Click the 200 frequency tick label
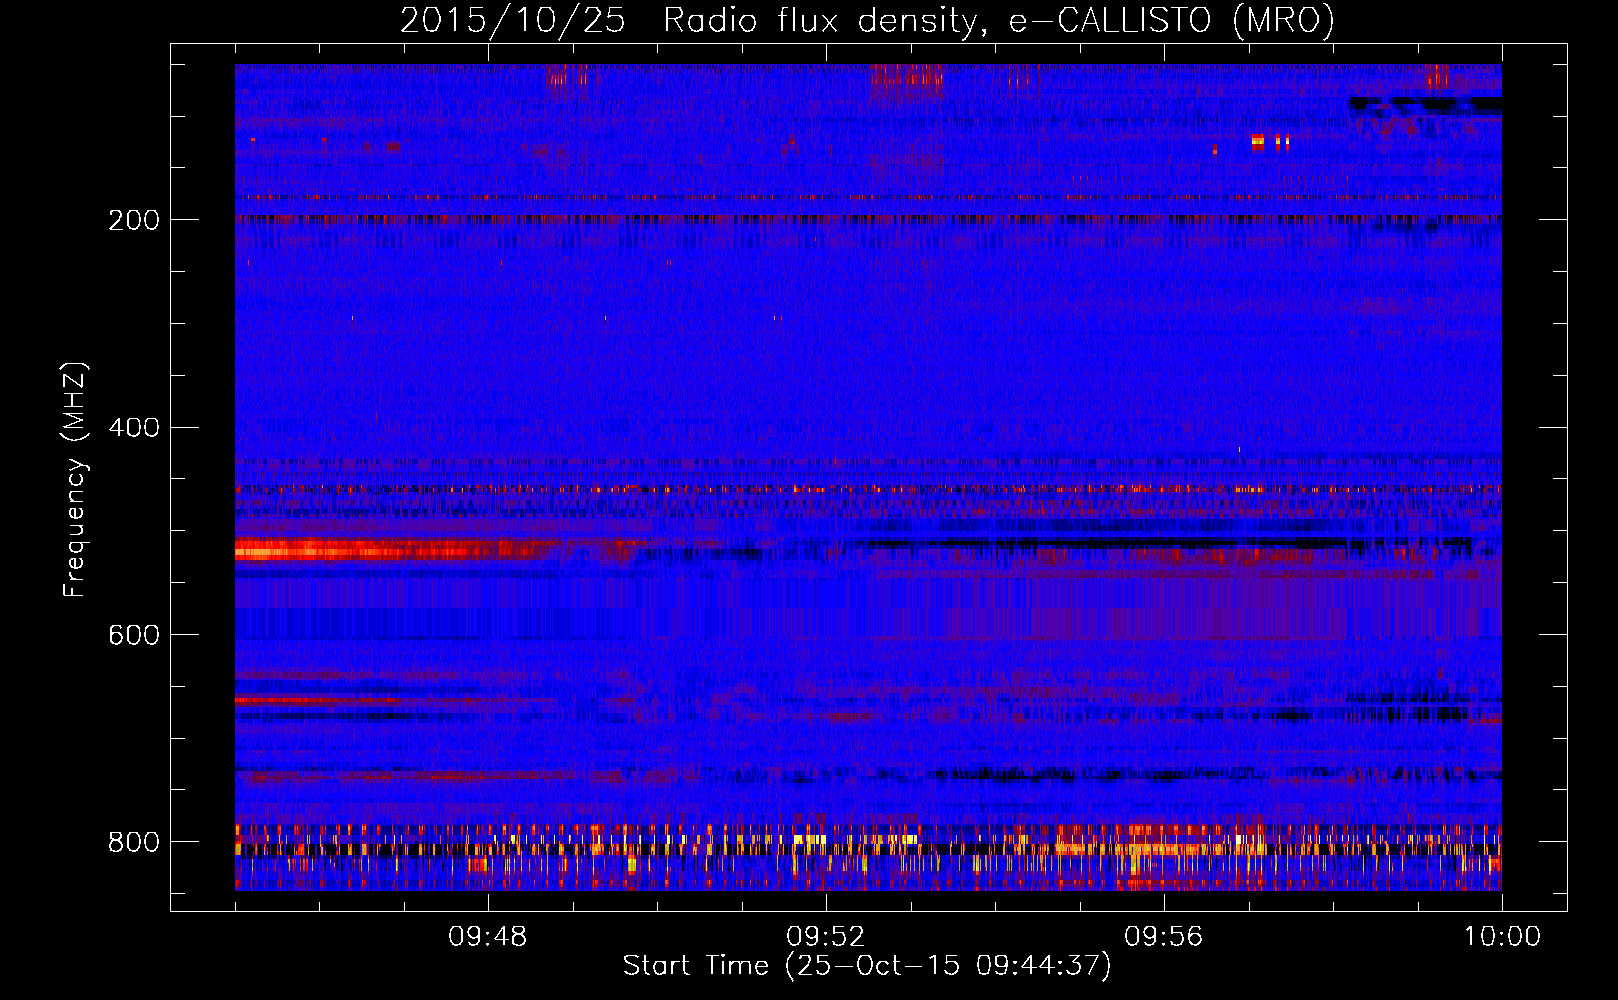The height and width of the screenshot is (1000, 1618). [x=134, y=220]
